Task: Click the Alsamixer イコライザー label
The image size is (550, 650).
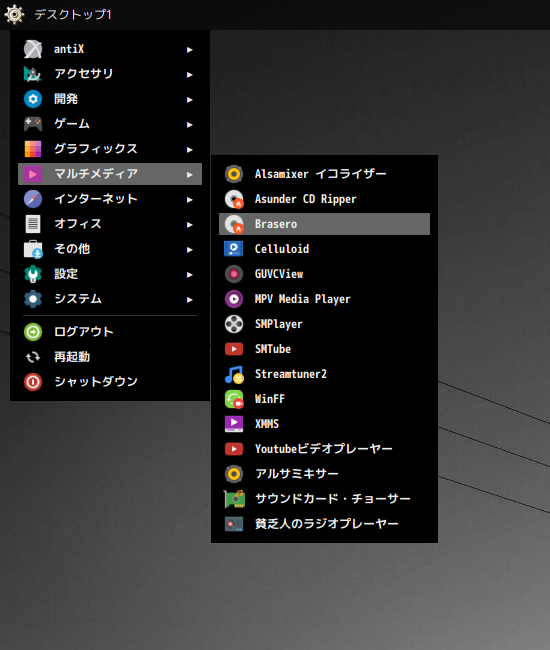Action: (x=320, y=174)
